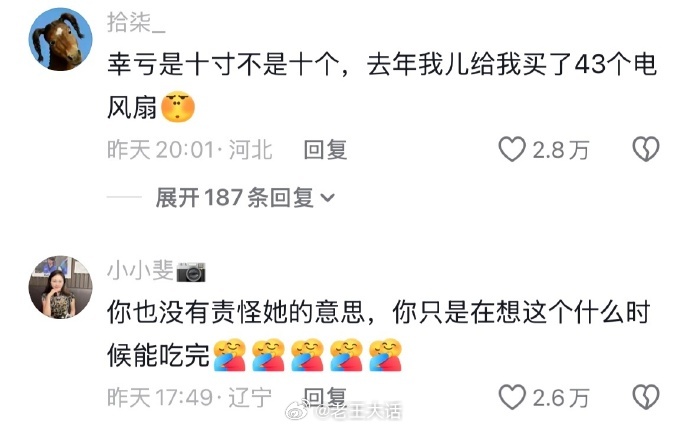Like the comment by 拾柒_
The image size is (690, 428).
coord(512,149)
